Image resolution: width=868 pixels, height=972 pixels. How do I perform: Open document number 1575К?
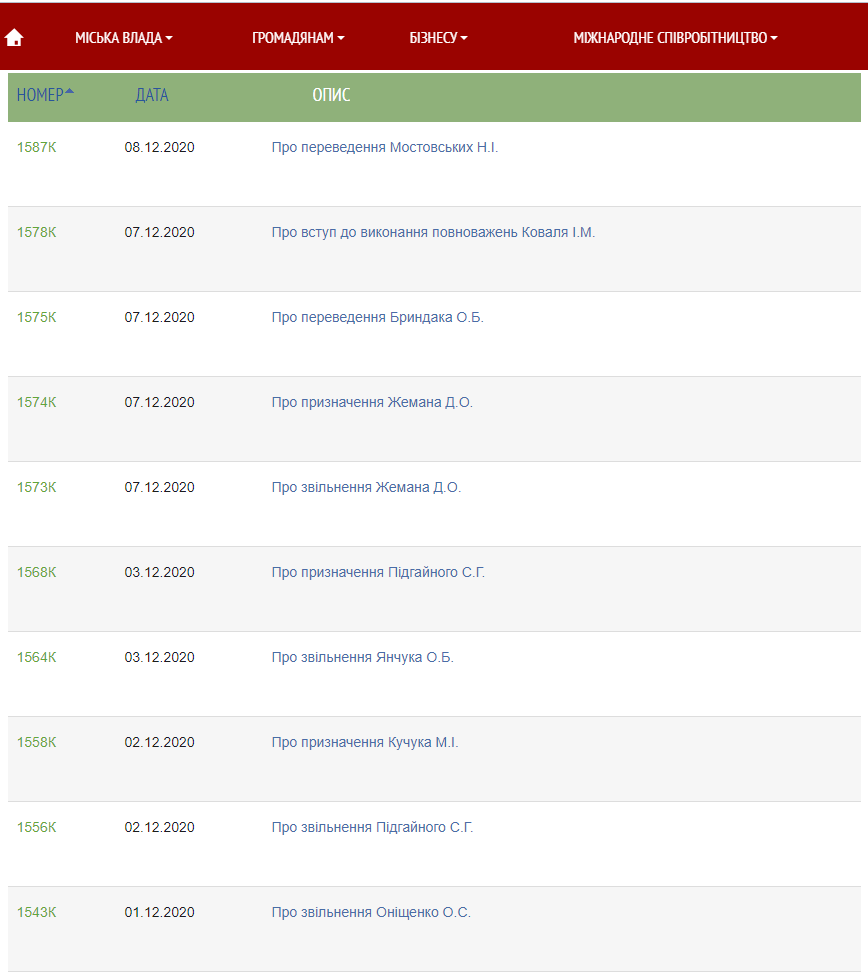click(x=37, y=317)
